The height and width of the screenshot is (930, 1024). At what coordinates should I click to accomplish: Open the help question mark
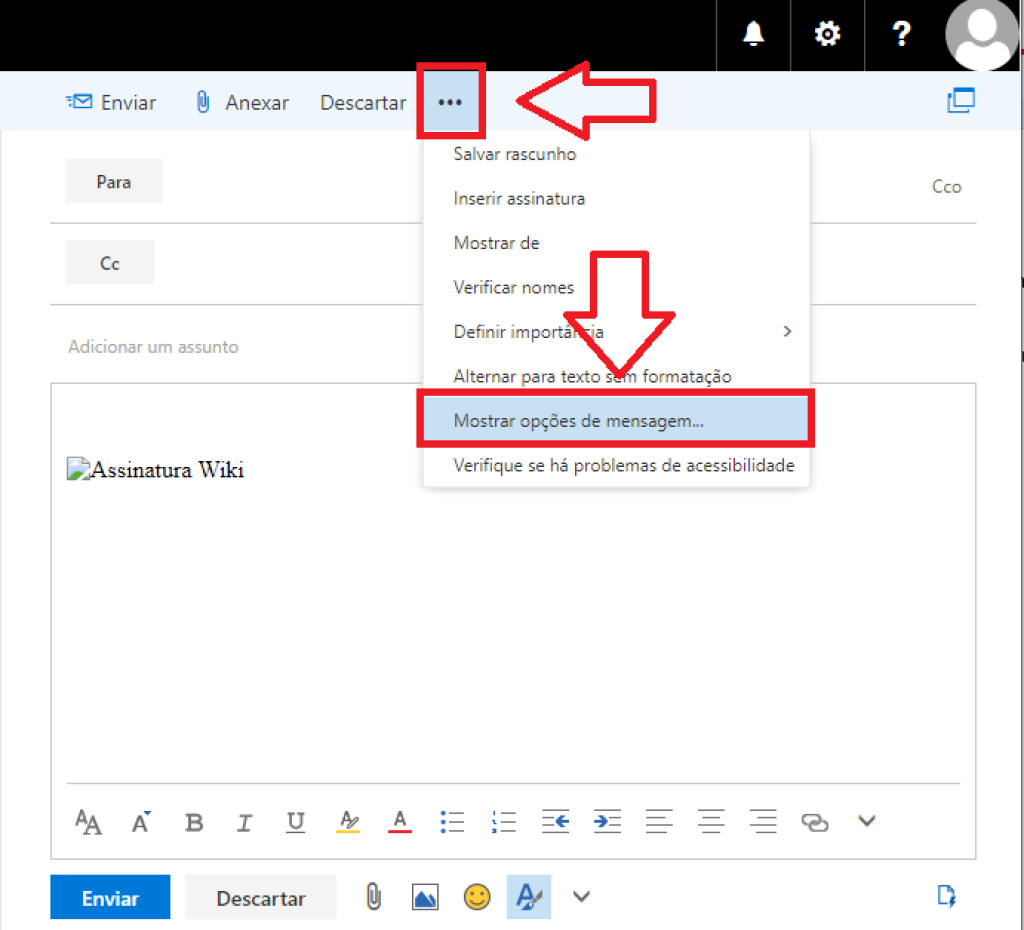(901, 33)
